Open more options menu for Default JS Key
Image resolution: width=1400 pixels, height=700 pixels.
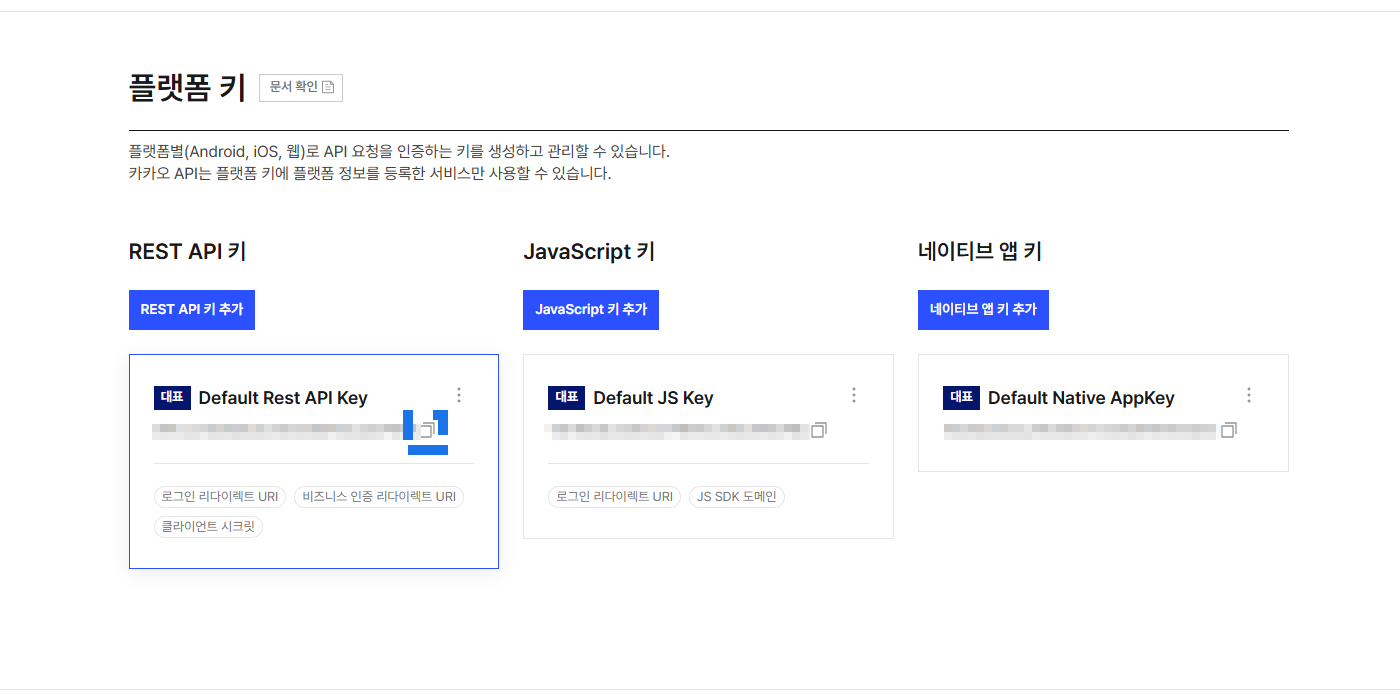tap(854, 395)
